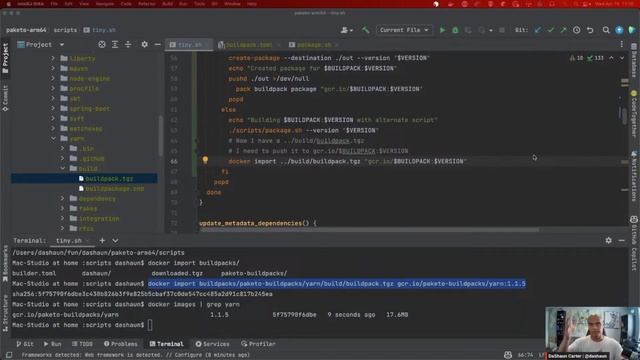Expand the dependency folder

point(63,199)
